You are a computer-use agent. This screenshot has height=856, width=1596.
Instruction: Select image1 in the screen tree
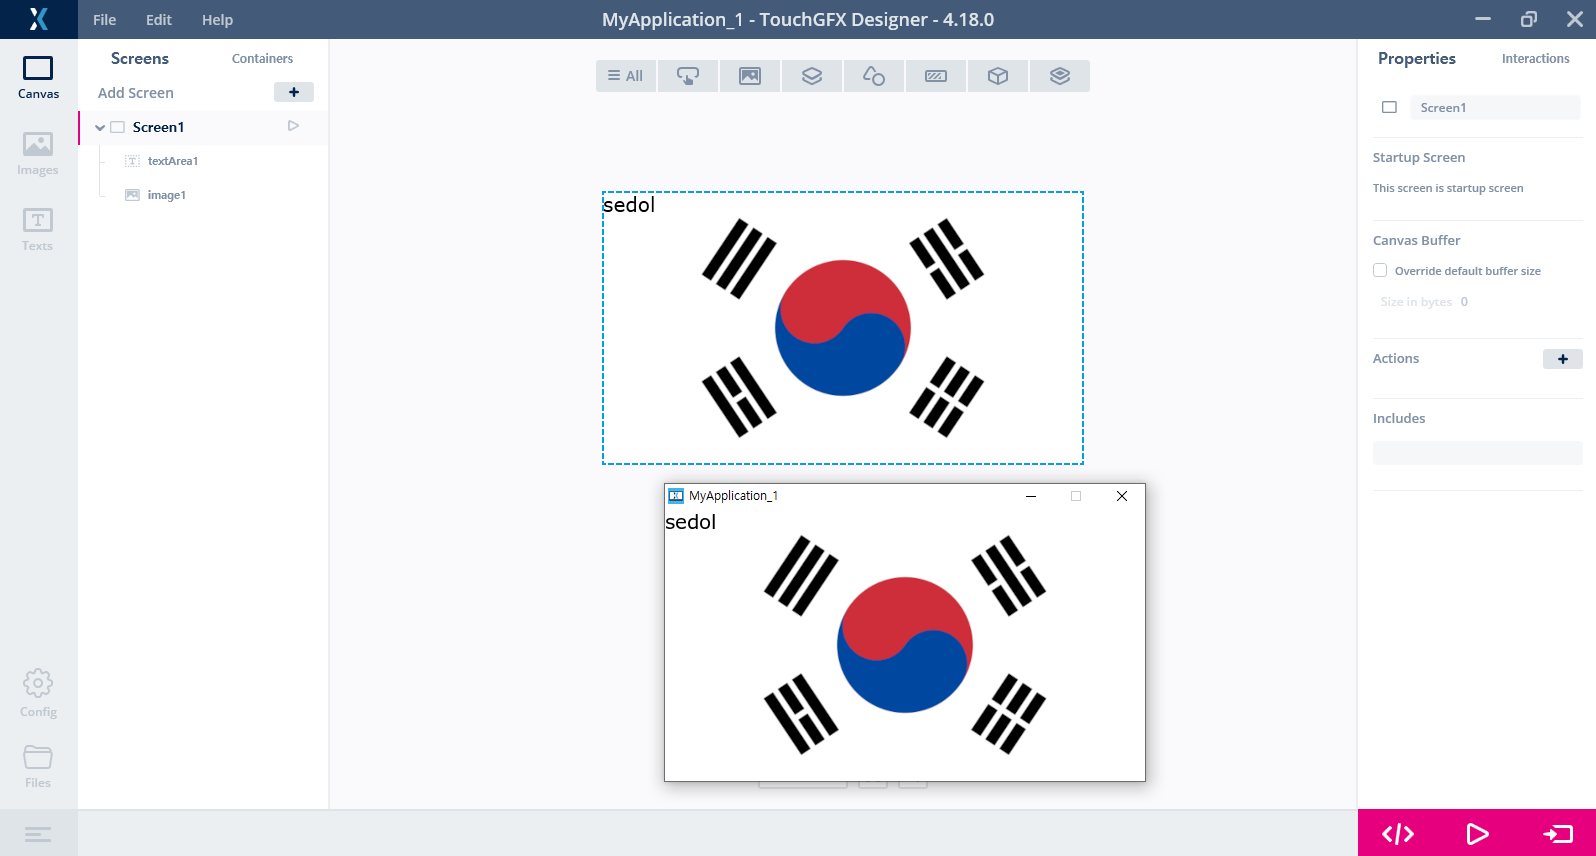pyautogui.click(x=166, y=195)
